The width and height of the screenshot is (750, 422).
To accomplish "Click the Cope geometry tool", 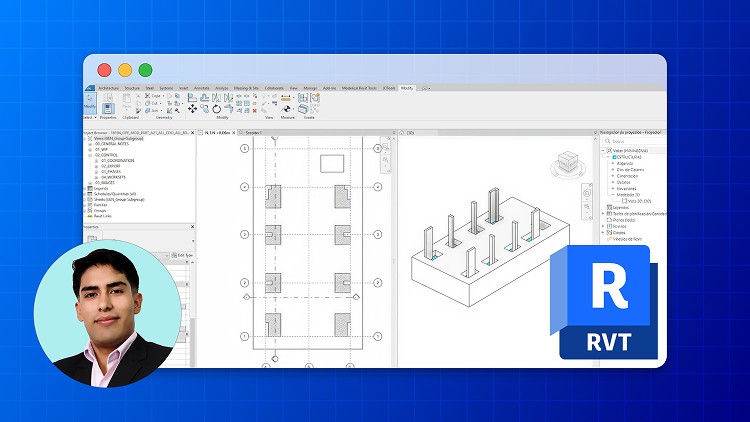I will (154, 96).
